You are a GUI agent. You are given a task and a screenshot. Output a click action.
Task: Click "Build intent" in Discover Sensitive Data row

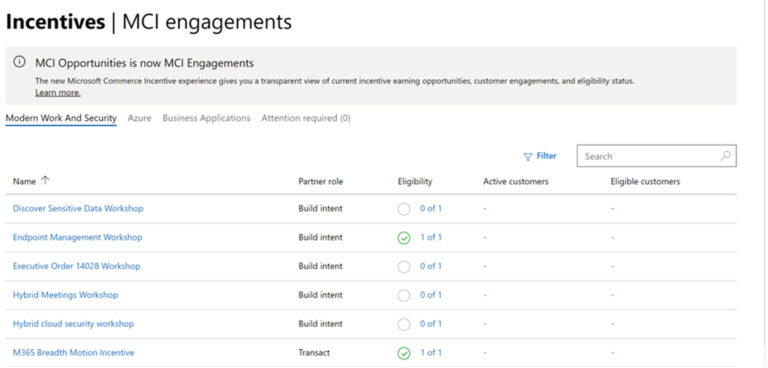[320, 208]
